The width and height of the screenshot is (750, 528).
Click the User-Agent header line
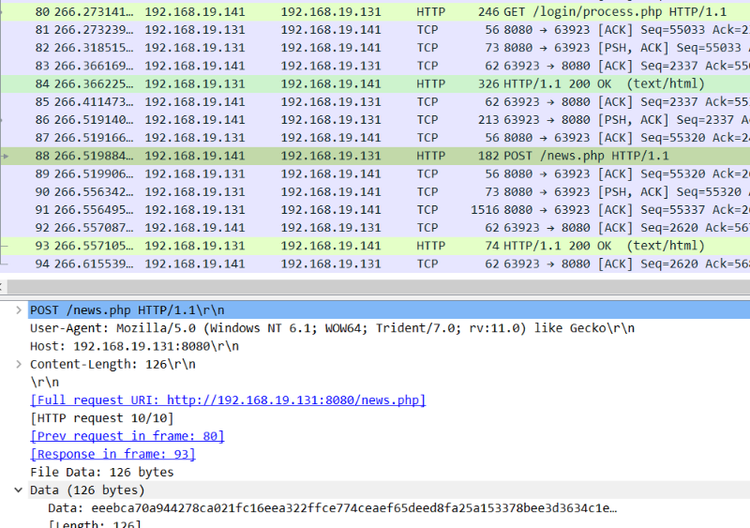332,328
